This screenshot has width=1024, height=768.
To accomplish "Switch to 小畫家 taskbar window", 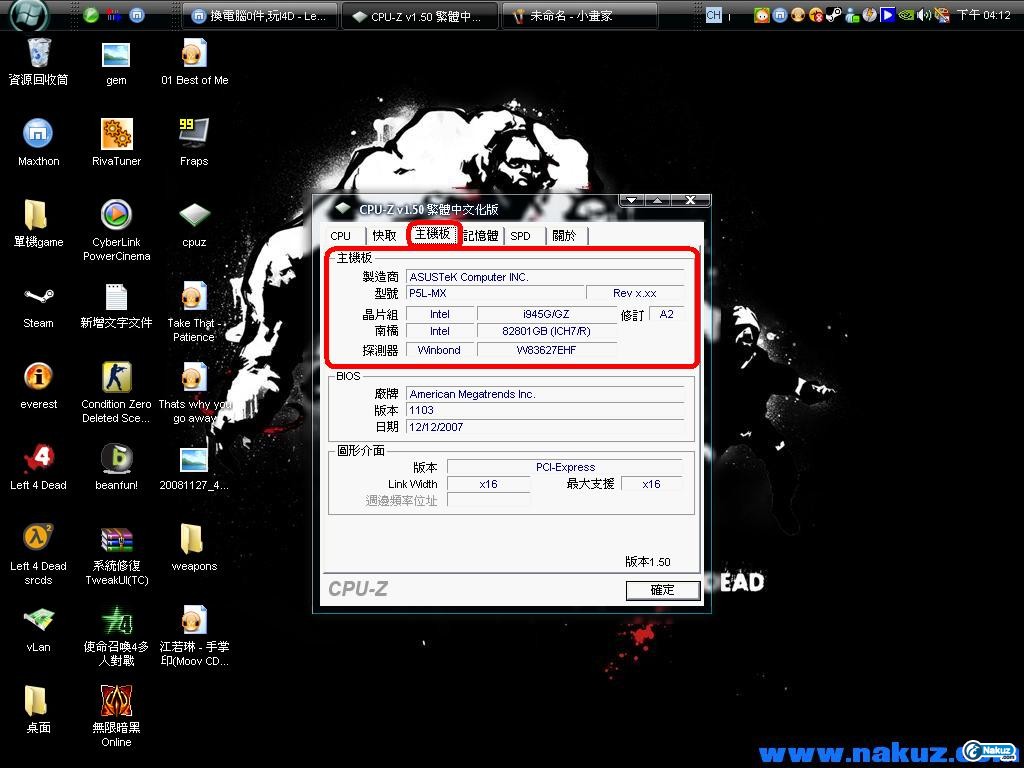I will point(580,16).
